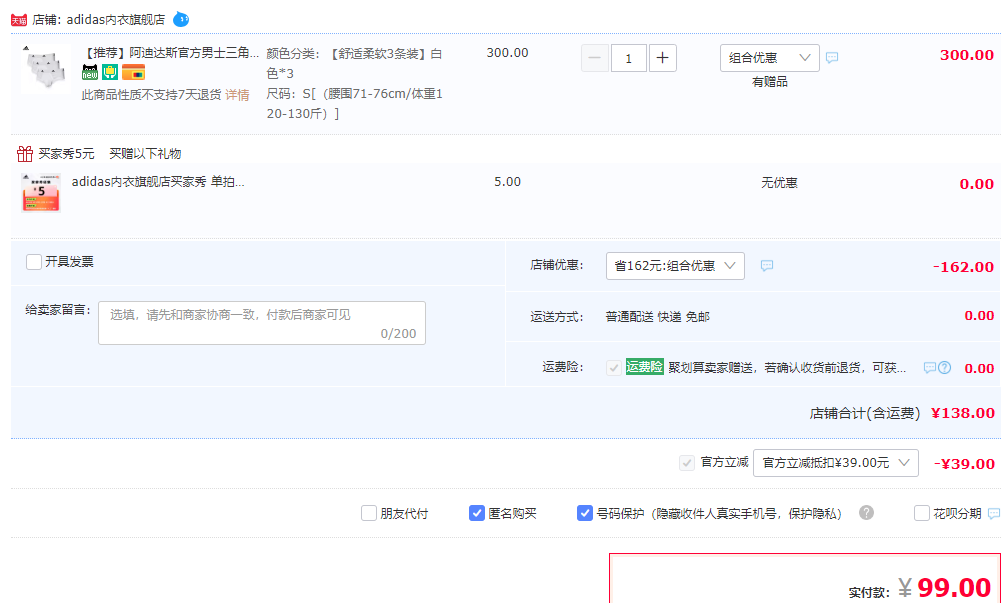Click the comment bubble icon beside 店铺优惠 dropdown
This screenshot has height=603, width=1004.
click(766, 266)
